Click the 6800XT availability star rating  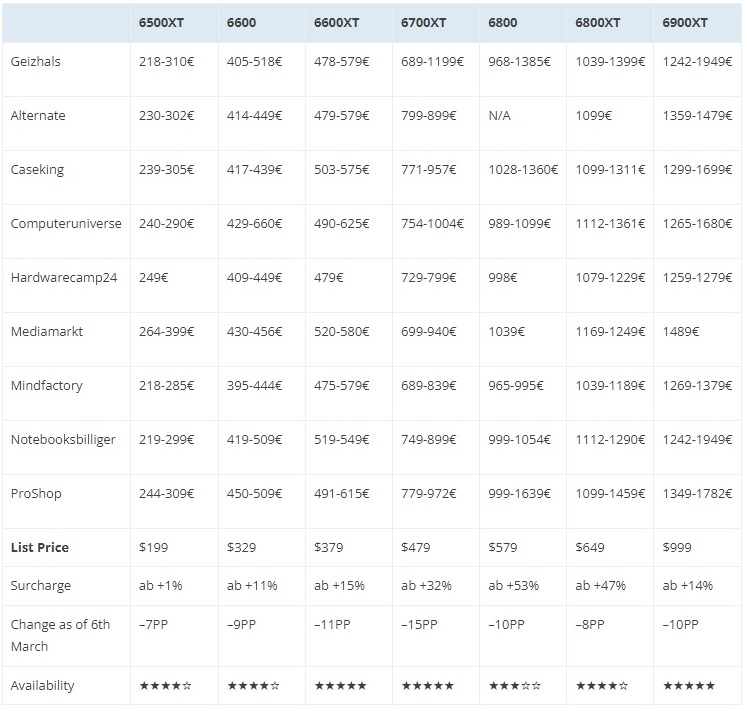pos(601,686)
